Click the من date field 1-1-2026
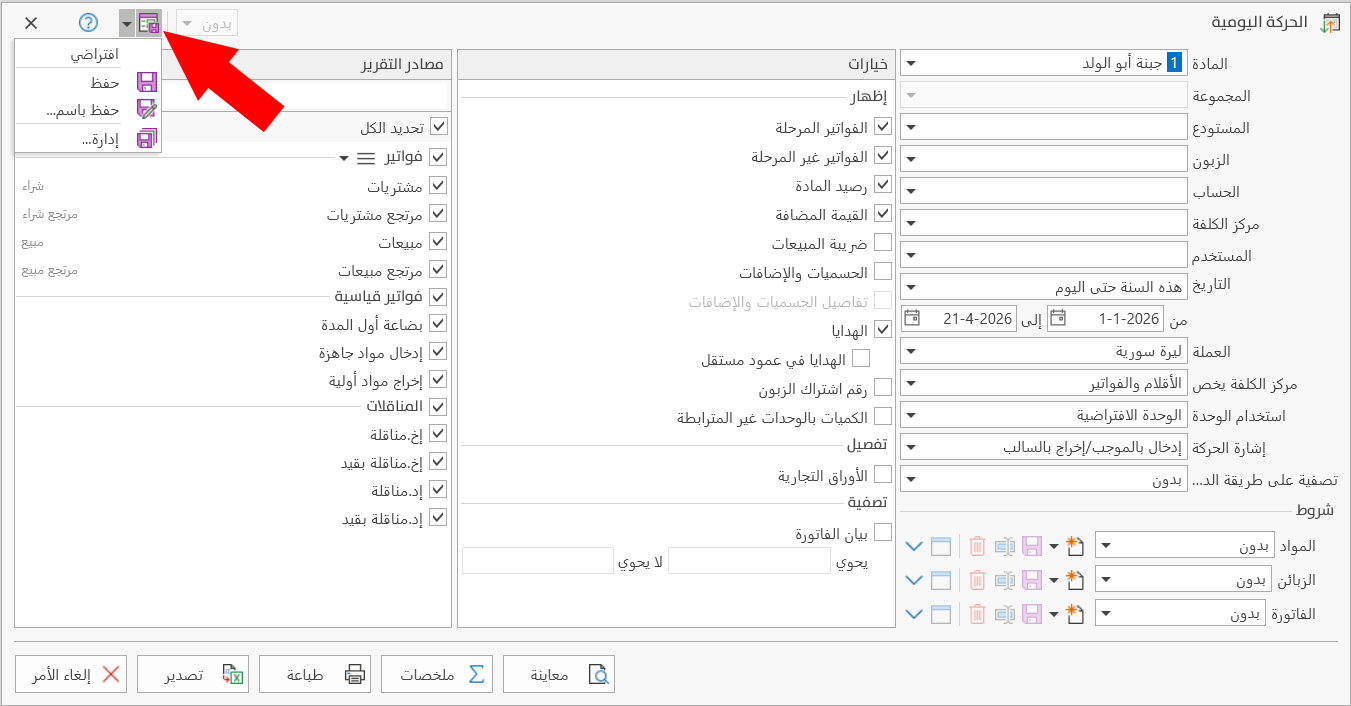 [x=1106, y=319]
